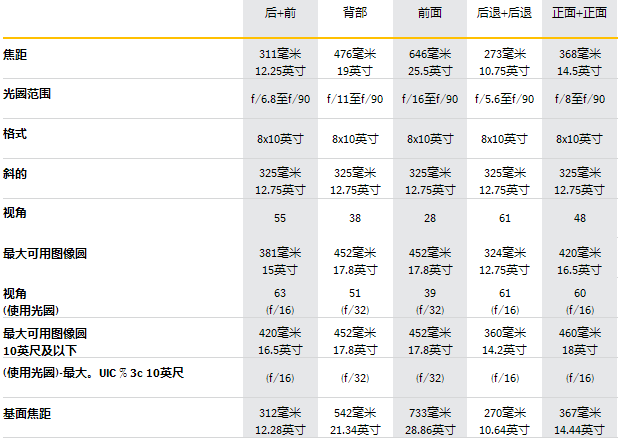Click the 646毫米 focal length value
The width and height of the screenshot is (618, 438).
pos(428,54)
